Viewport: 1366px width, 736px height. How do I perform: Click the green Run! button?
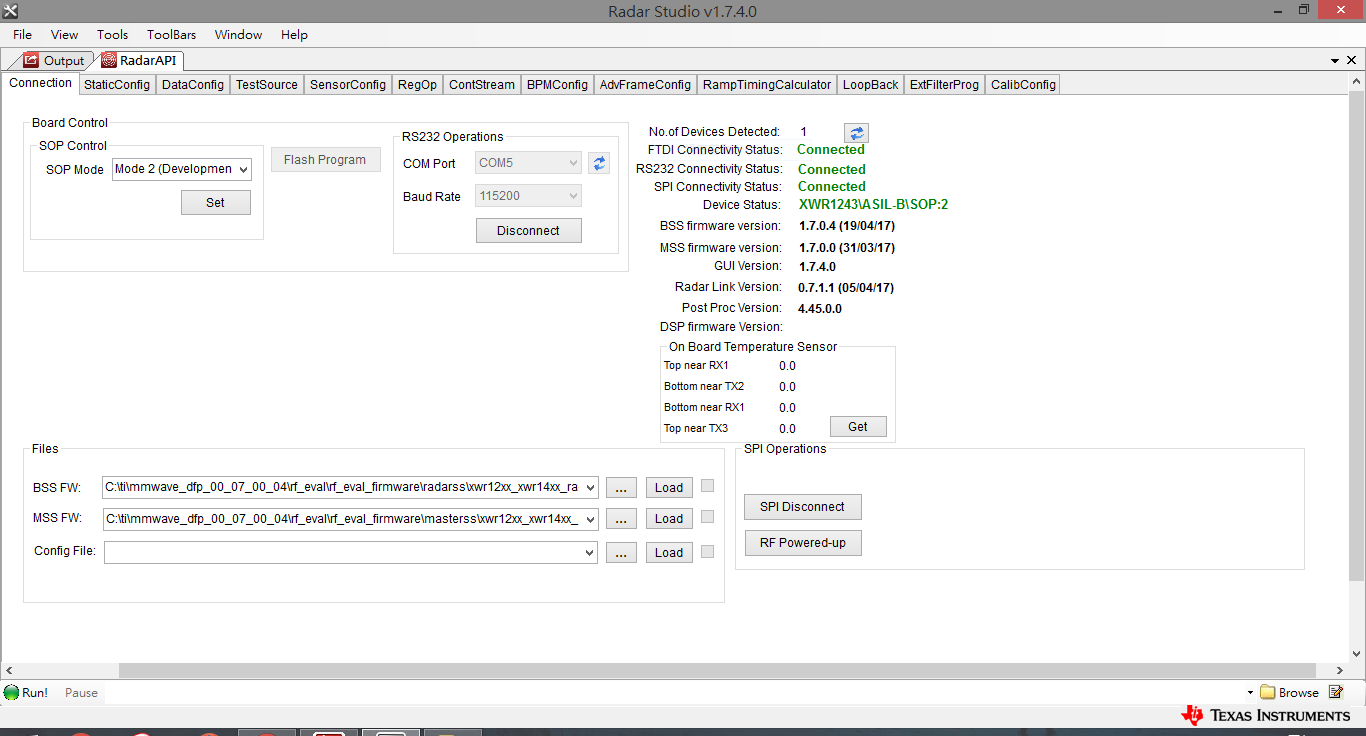click(x=26, y=692)
